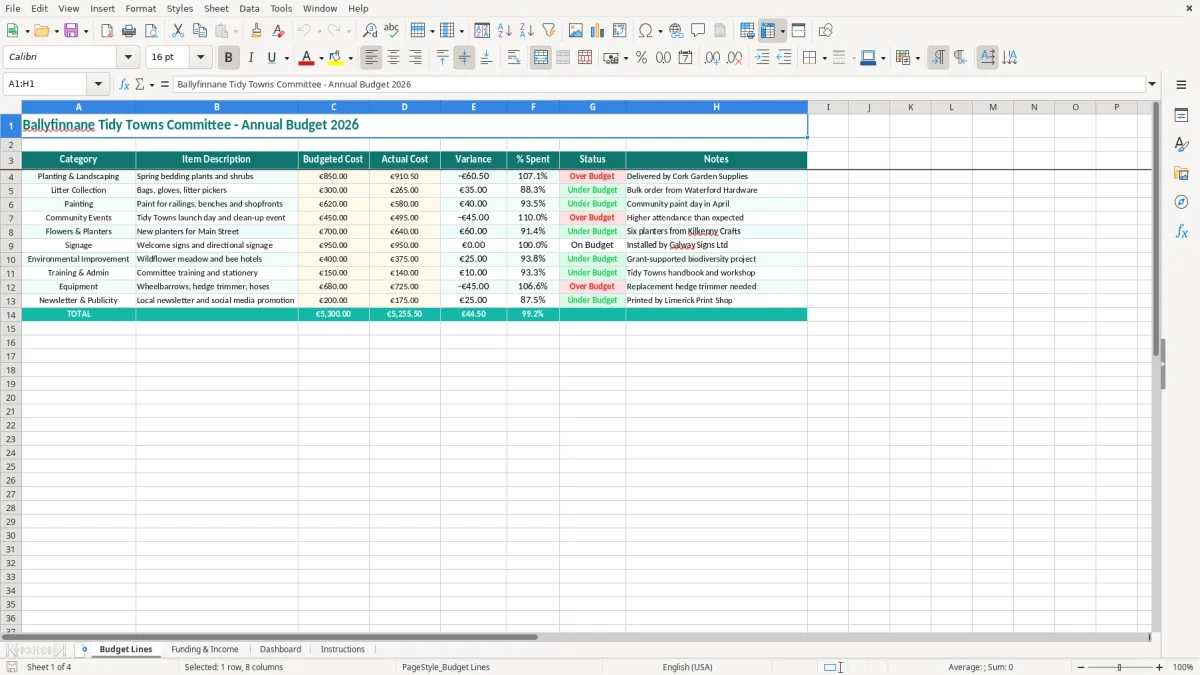Open sidebar Navigator compass icon
This screenshot has height=675, width=1200.
tap(1181, 203)
